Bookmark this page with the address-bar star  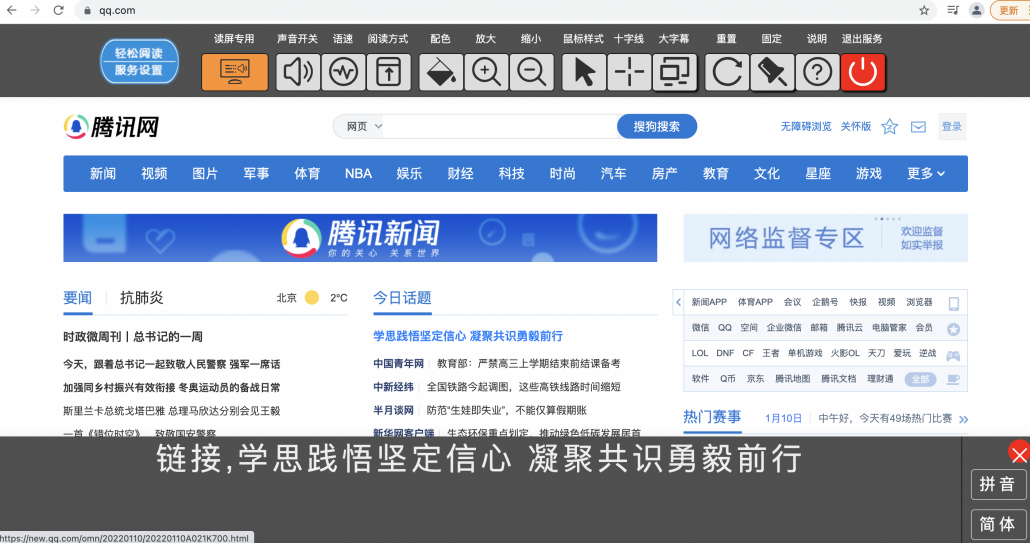pyautogui.click(x=924, y=11)
